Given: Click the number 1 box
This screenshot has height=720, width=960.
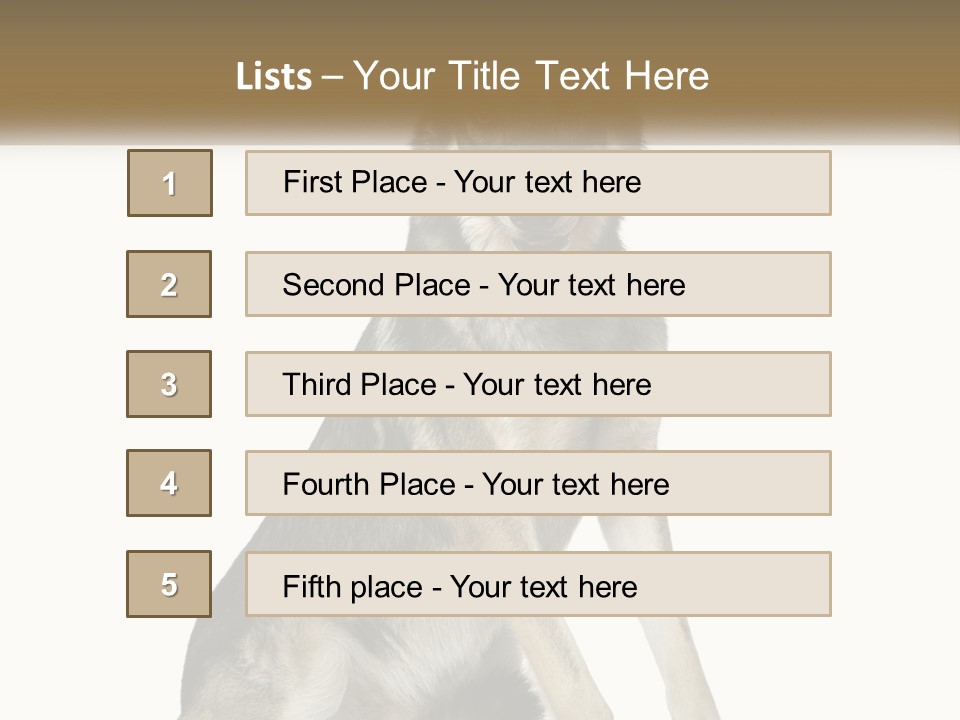Looking at the screenshot, I should coord(169,183).
